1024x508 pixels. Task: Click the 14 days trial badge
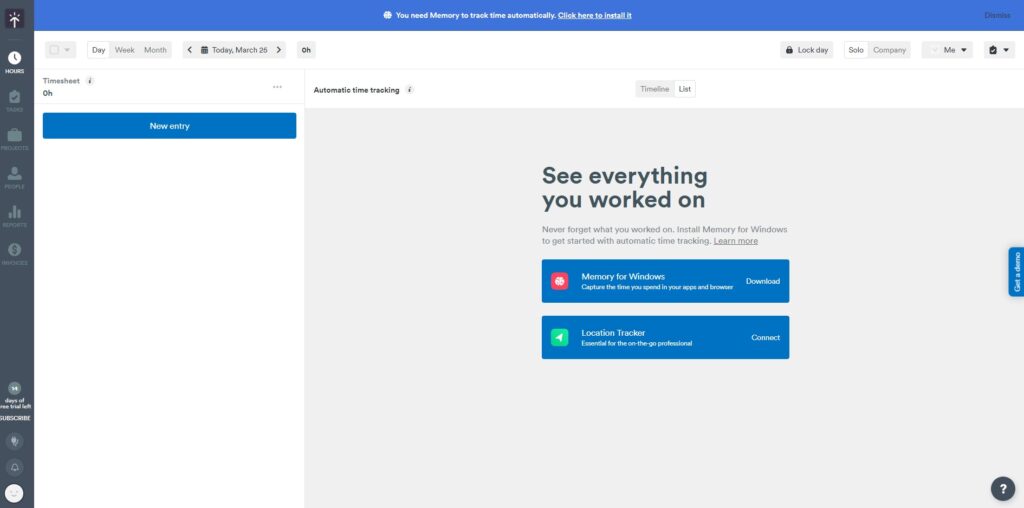click(14, 389)
